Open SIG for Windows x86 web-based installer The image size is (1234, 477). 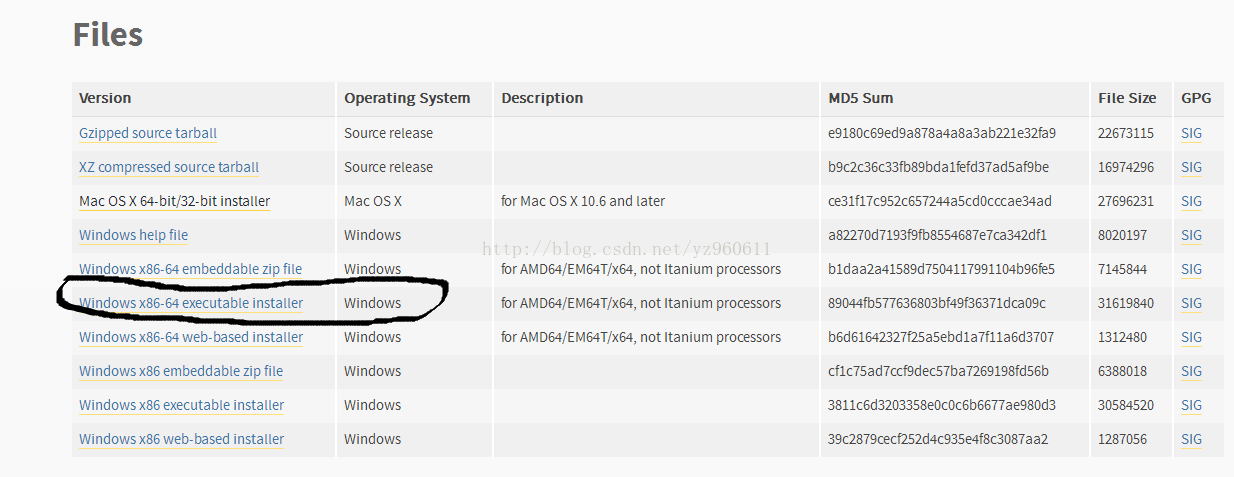point(1191,439)
